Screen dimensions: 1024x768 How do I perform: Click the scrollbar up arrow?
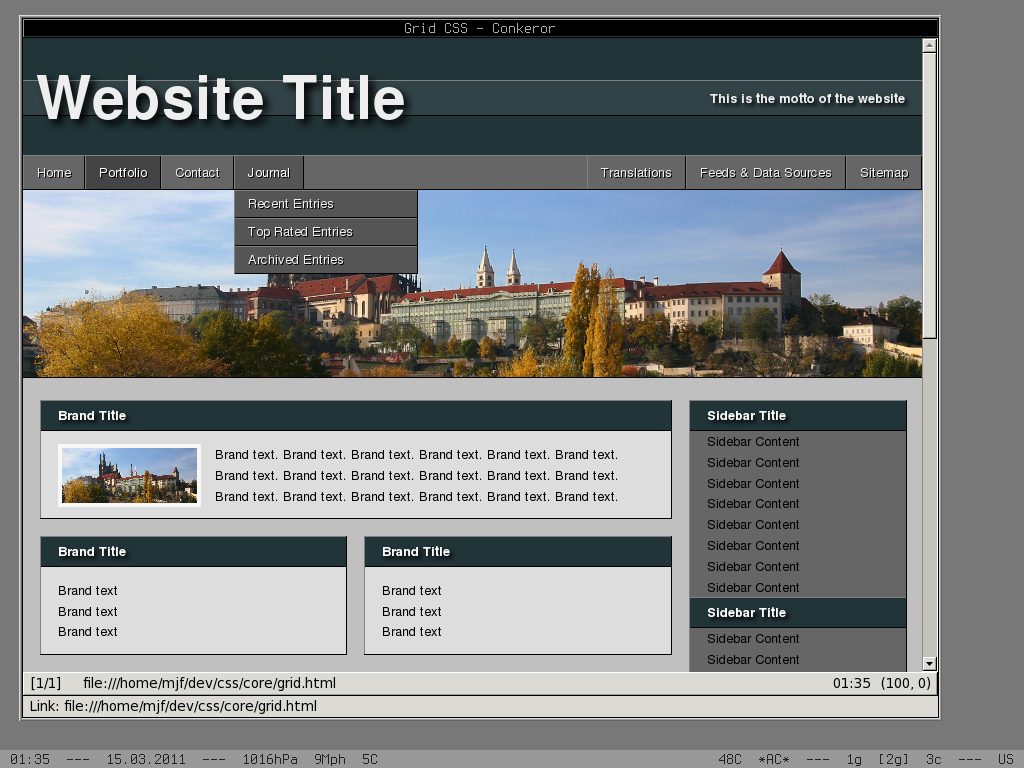click(929, 45)
